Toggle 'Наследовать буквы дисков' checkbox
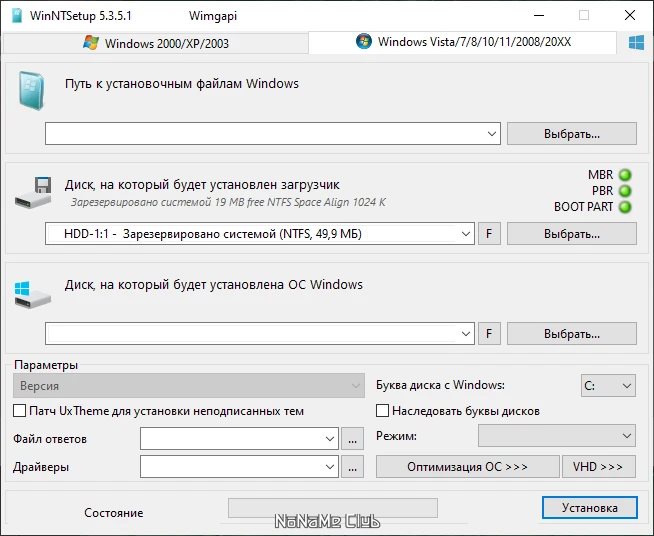 (x=382, y=411)
